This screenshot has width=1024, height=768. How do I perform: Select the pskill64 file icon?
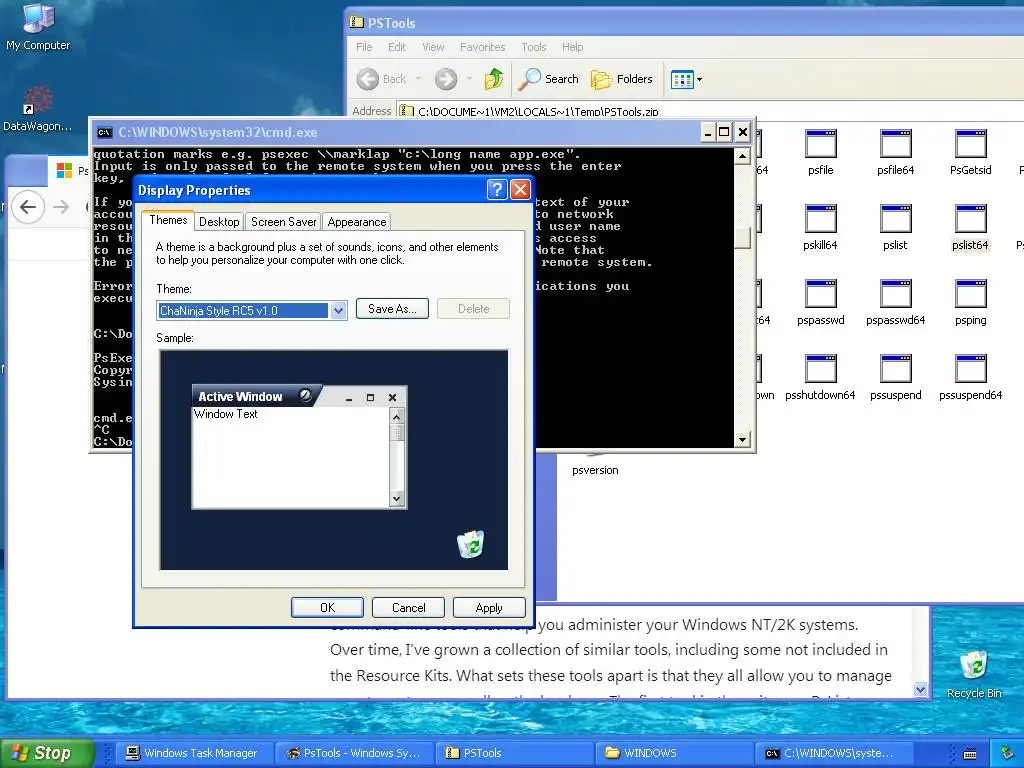[x=820, y=227]
